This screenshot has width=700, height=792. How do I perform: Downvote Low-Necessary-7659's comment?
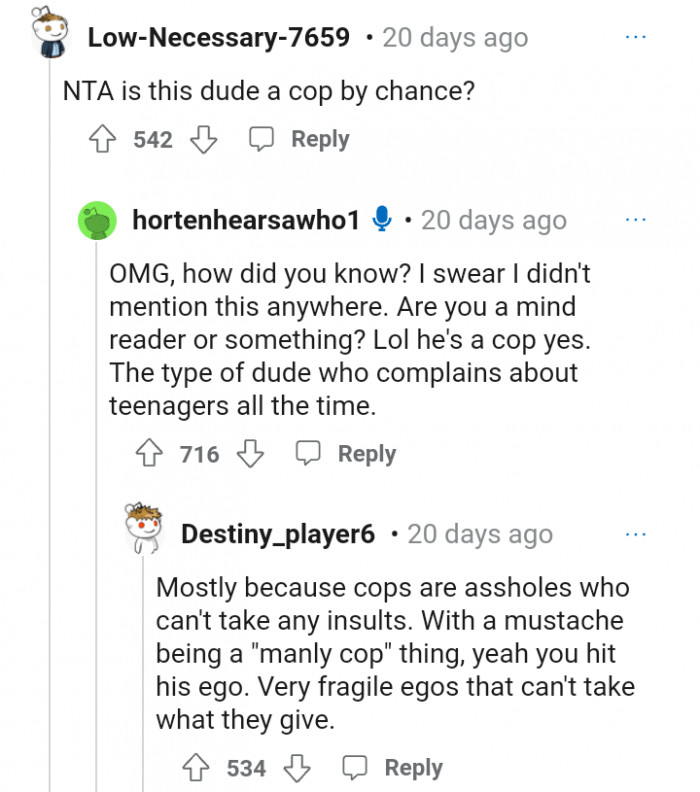203,140
